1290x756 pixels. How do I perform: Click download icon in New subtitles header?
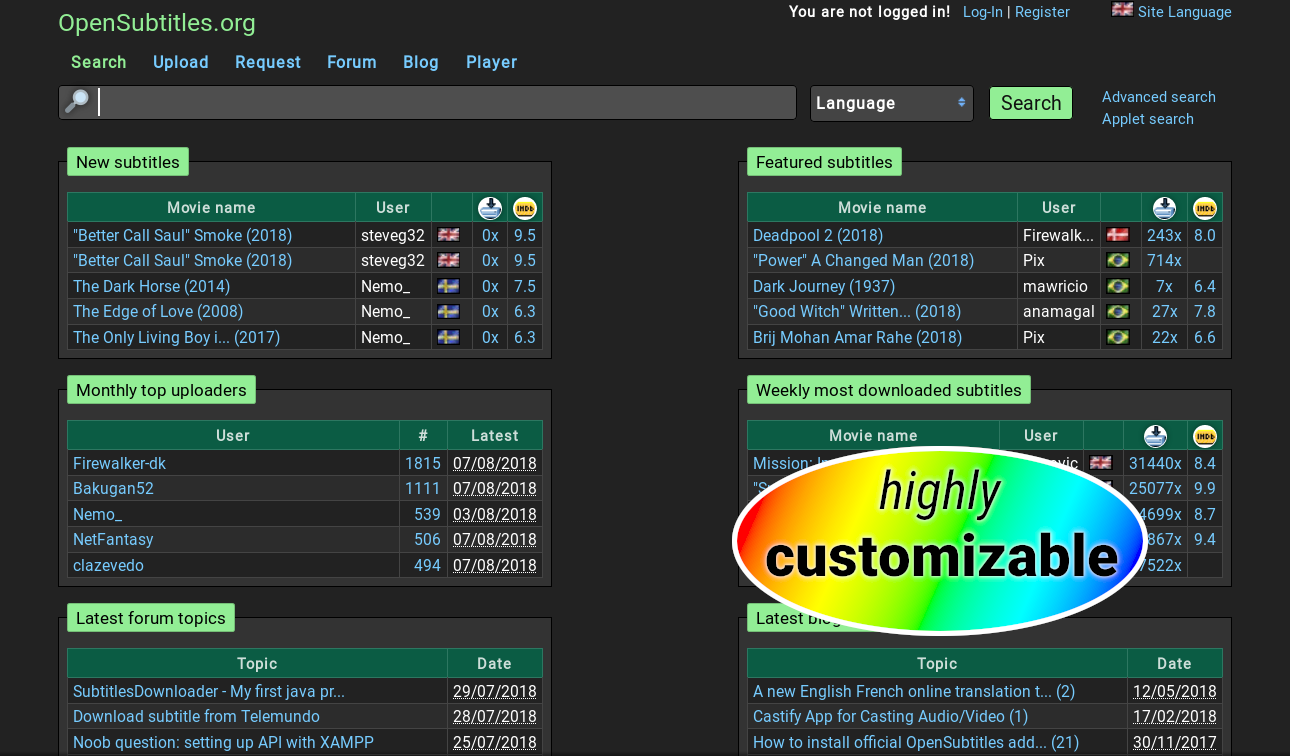(490, 208)
